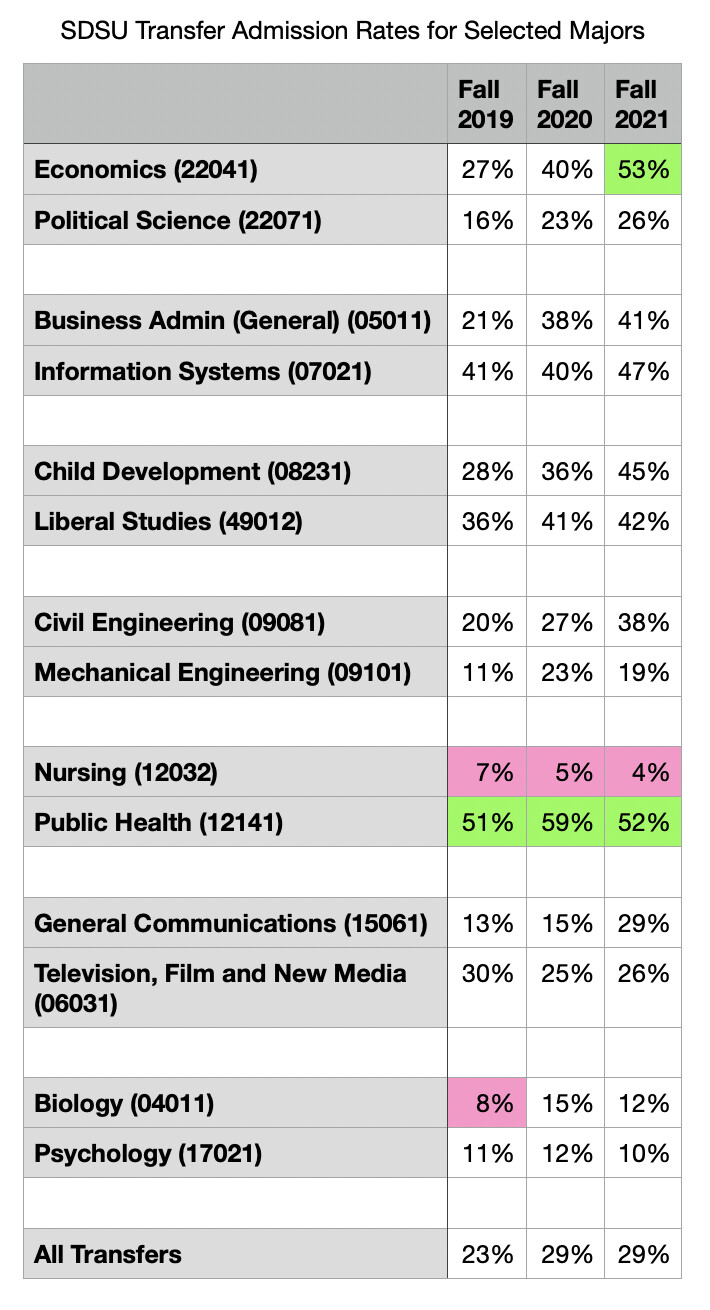Image resolution: width=710 pixels, height=1310 pixels.
Task: Select Liberal Studies Fall 2020 value
Action: pos(565,522)
